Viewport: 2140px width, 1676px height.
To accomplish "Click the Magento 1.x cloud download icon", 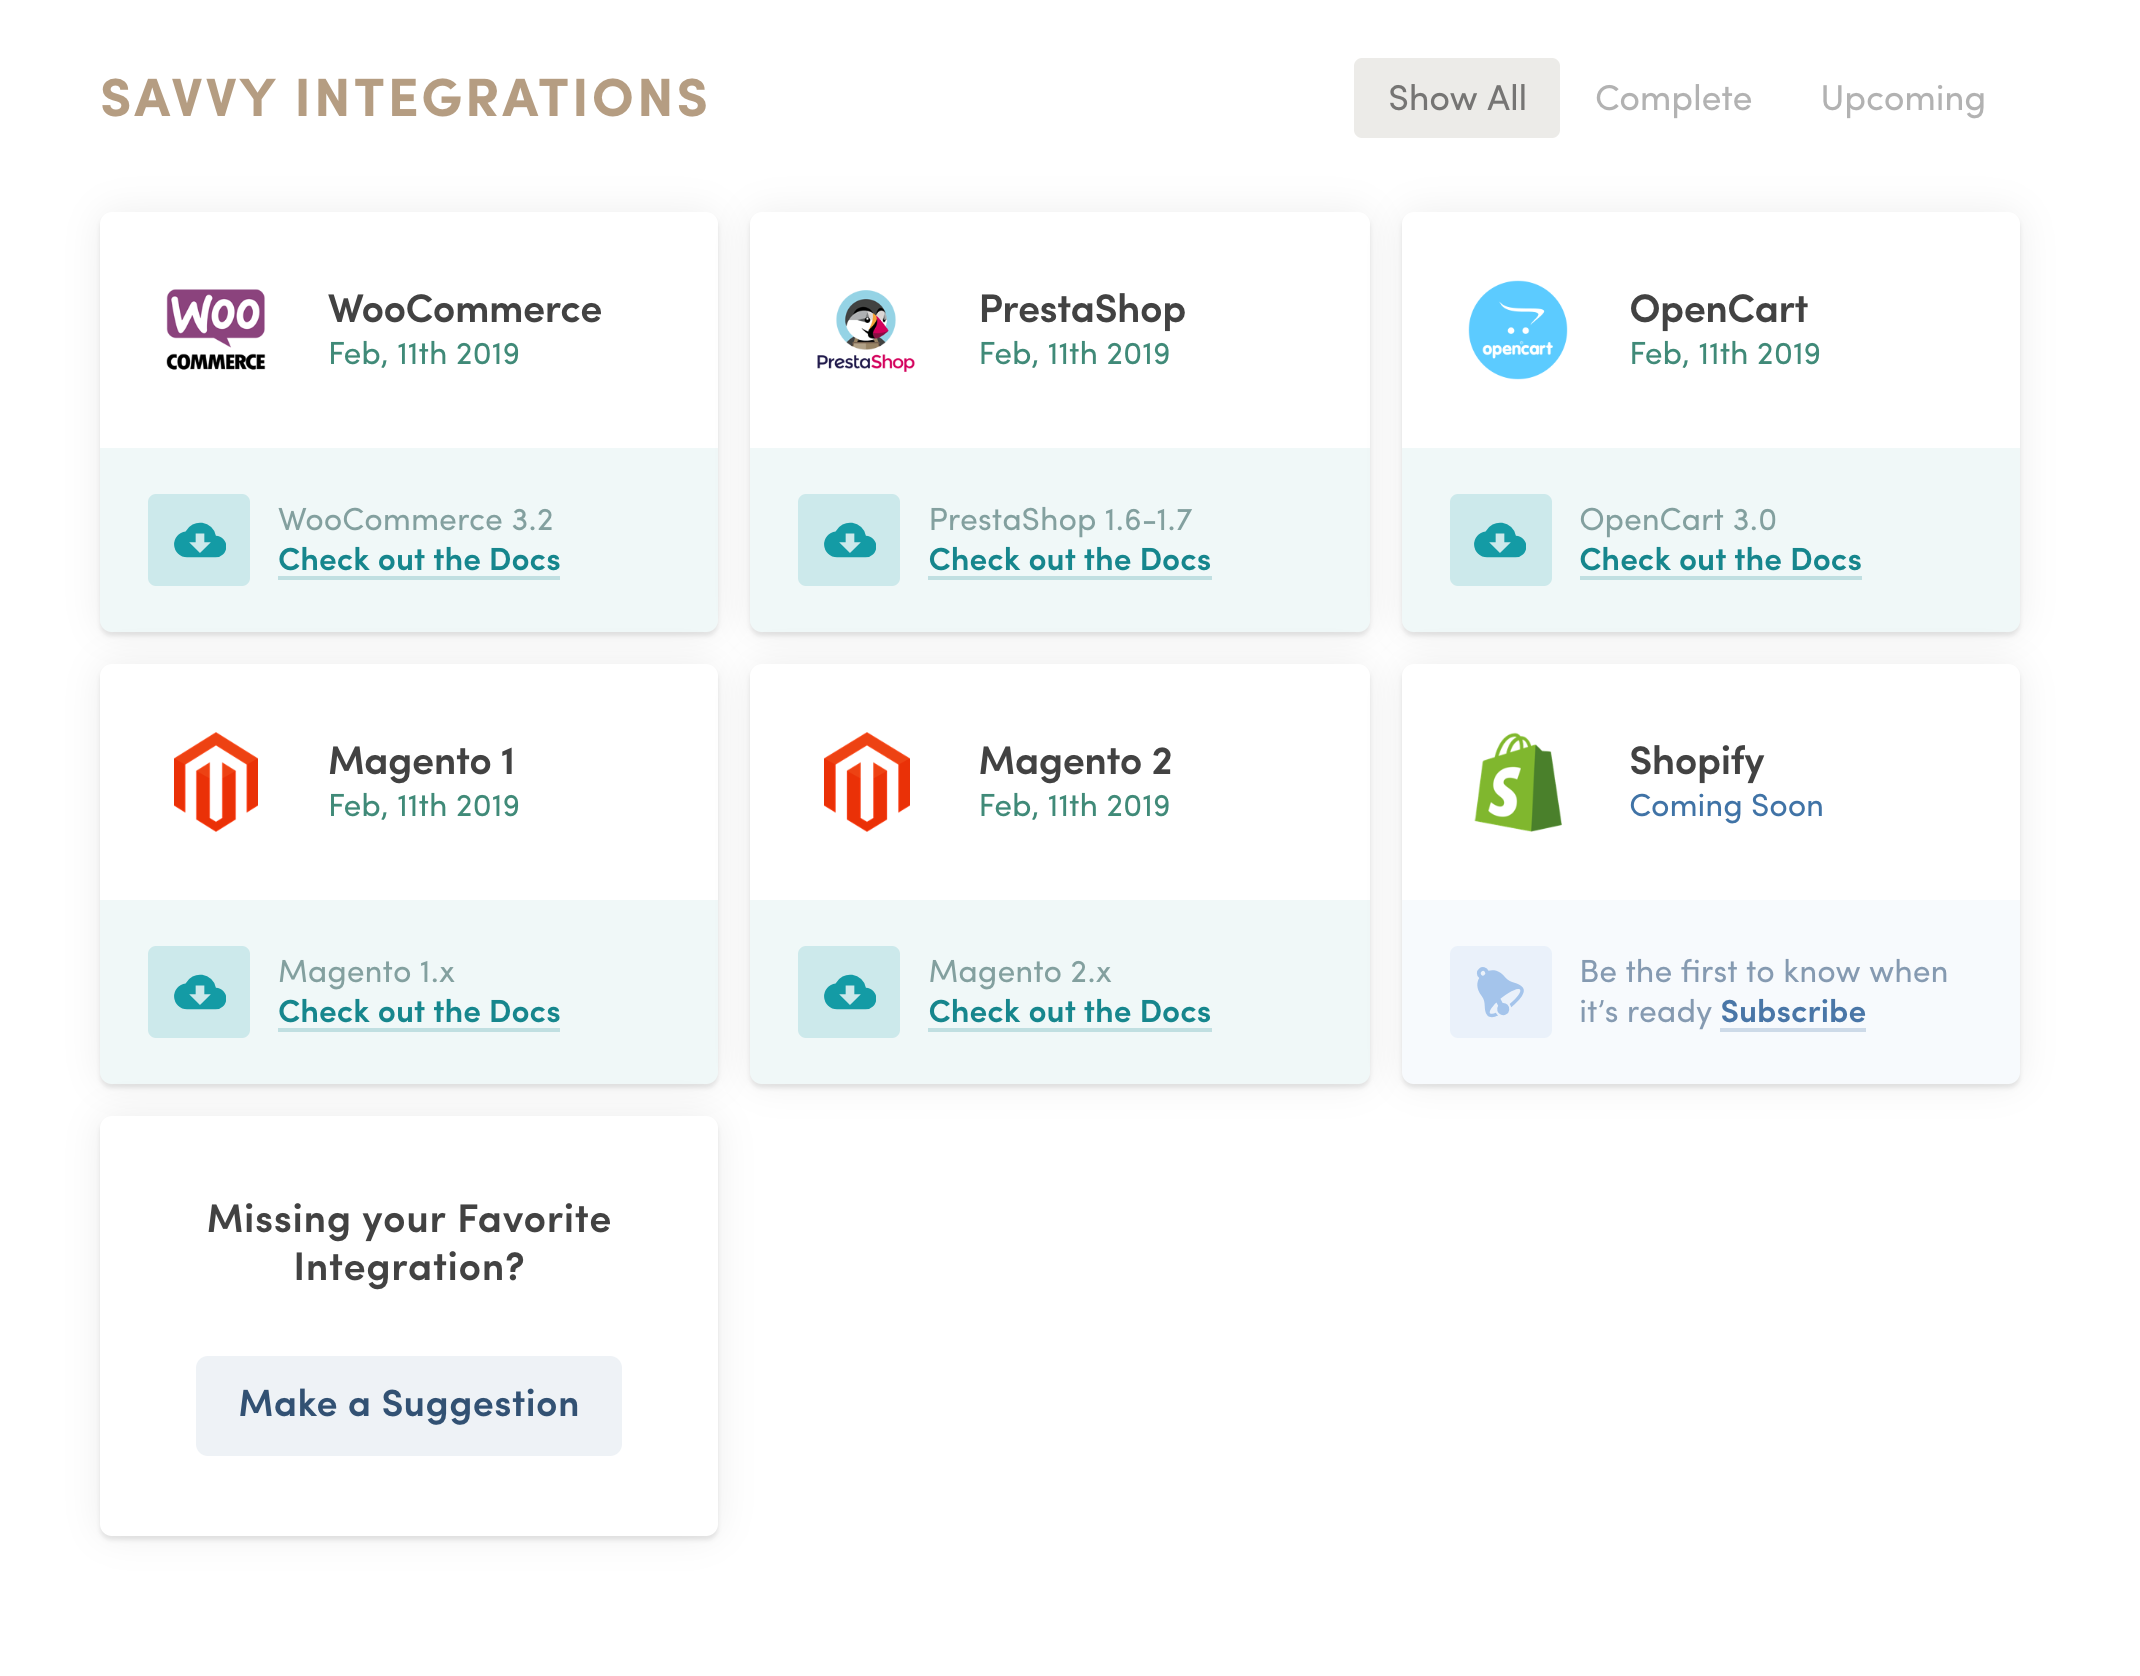I will click(x=199, y=992).
